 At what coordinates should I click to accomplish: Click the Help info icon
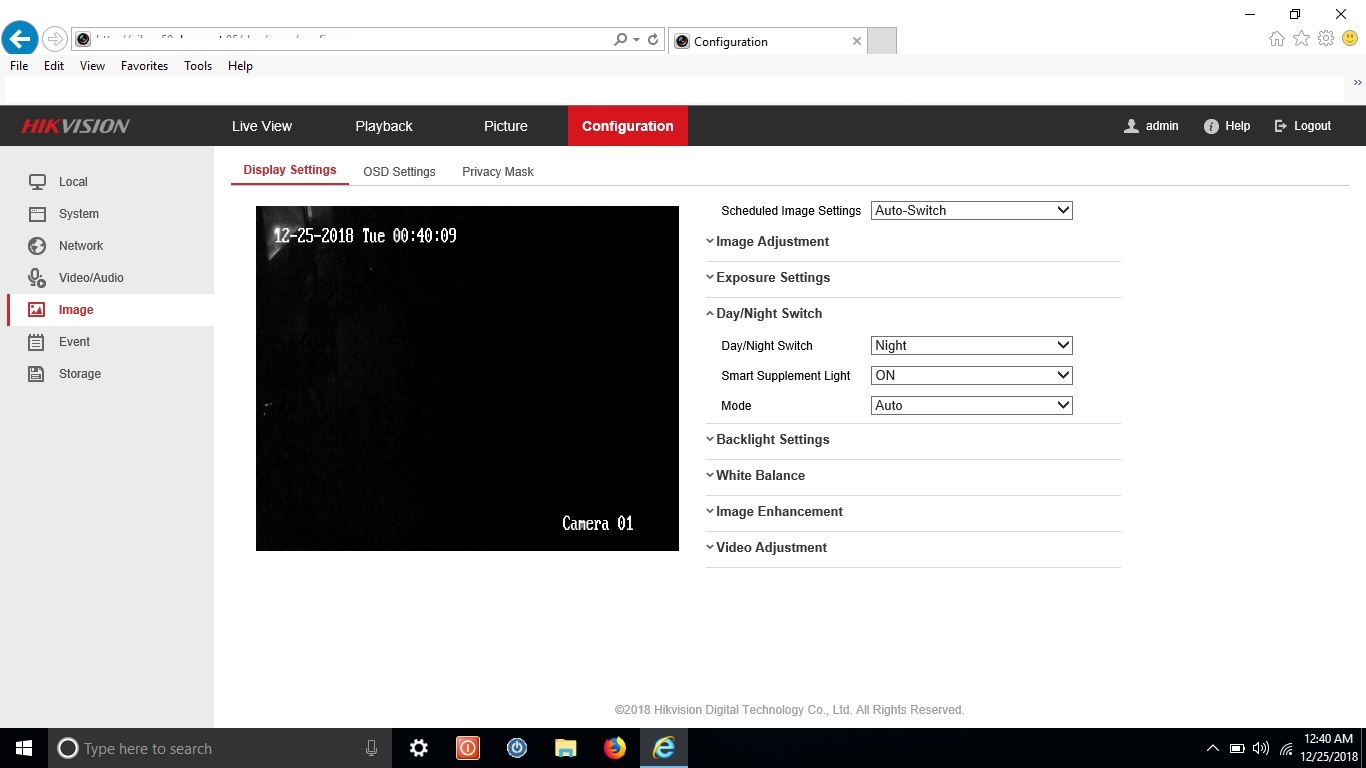(x=1211, y=126)
